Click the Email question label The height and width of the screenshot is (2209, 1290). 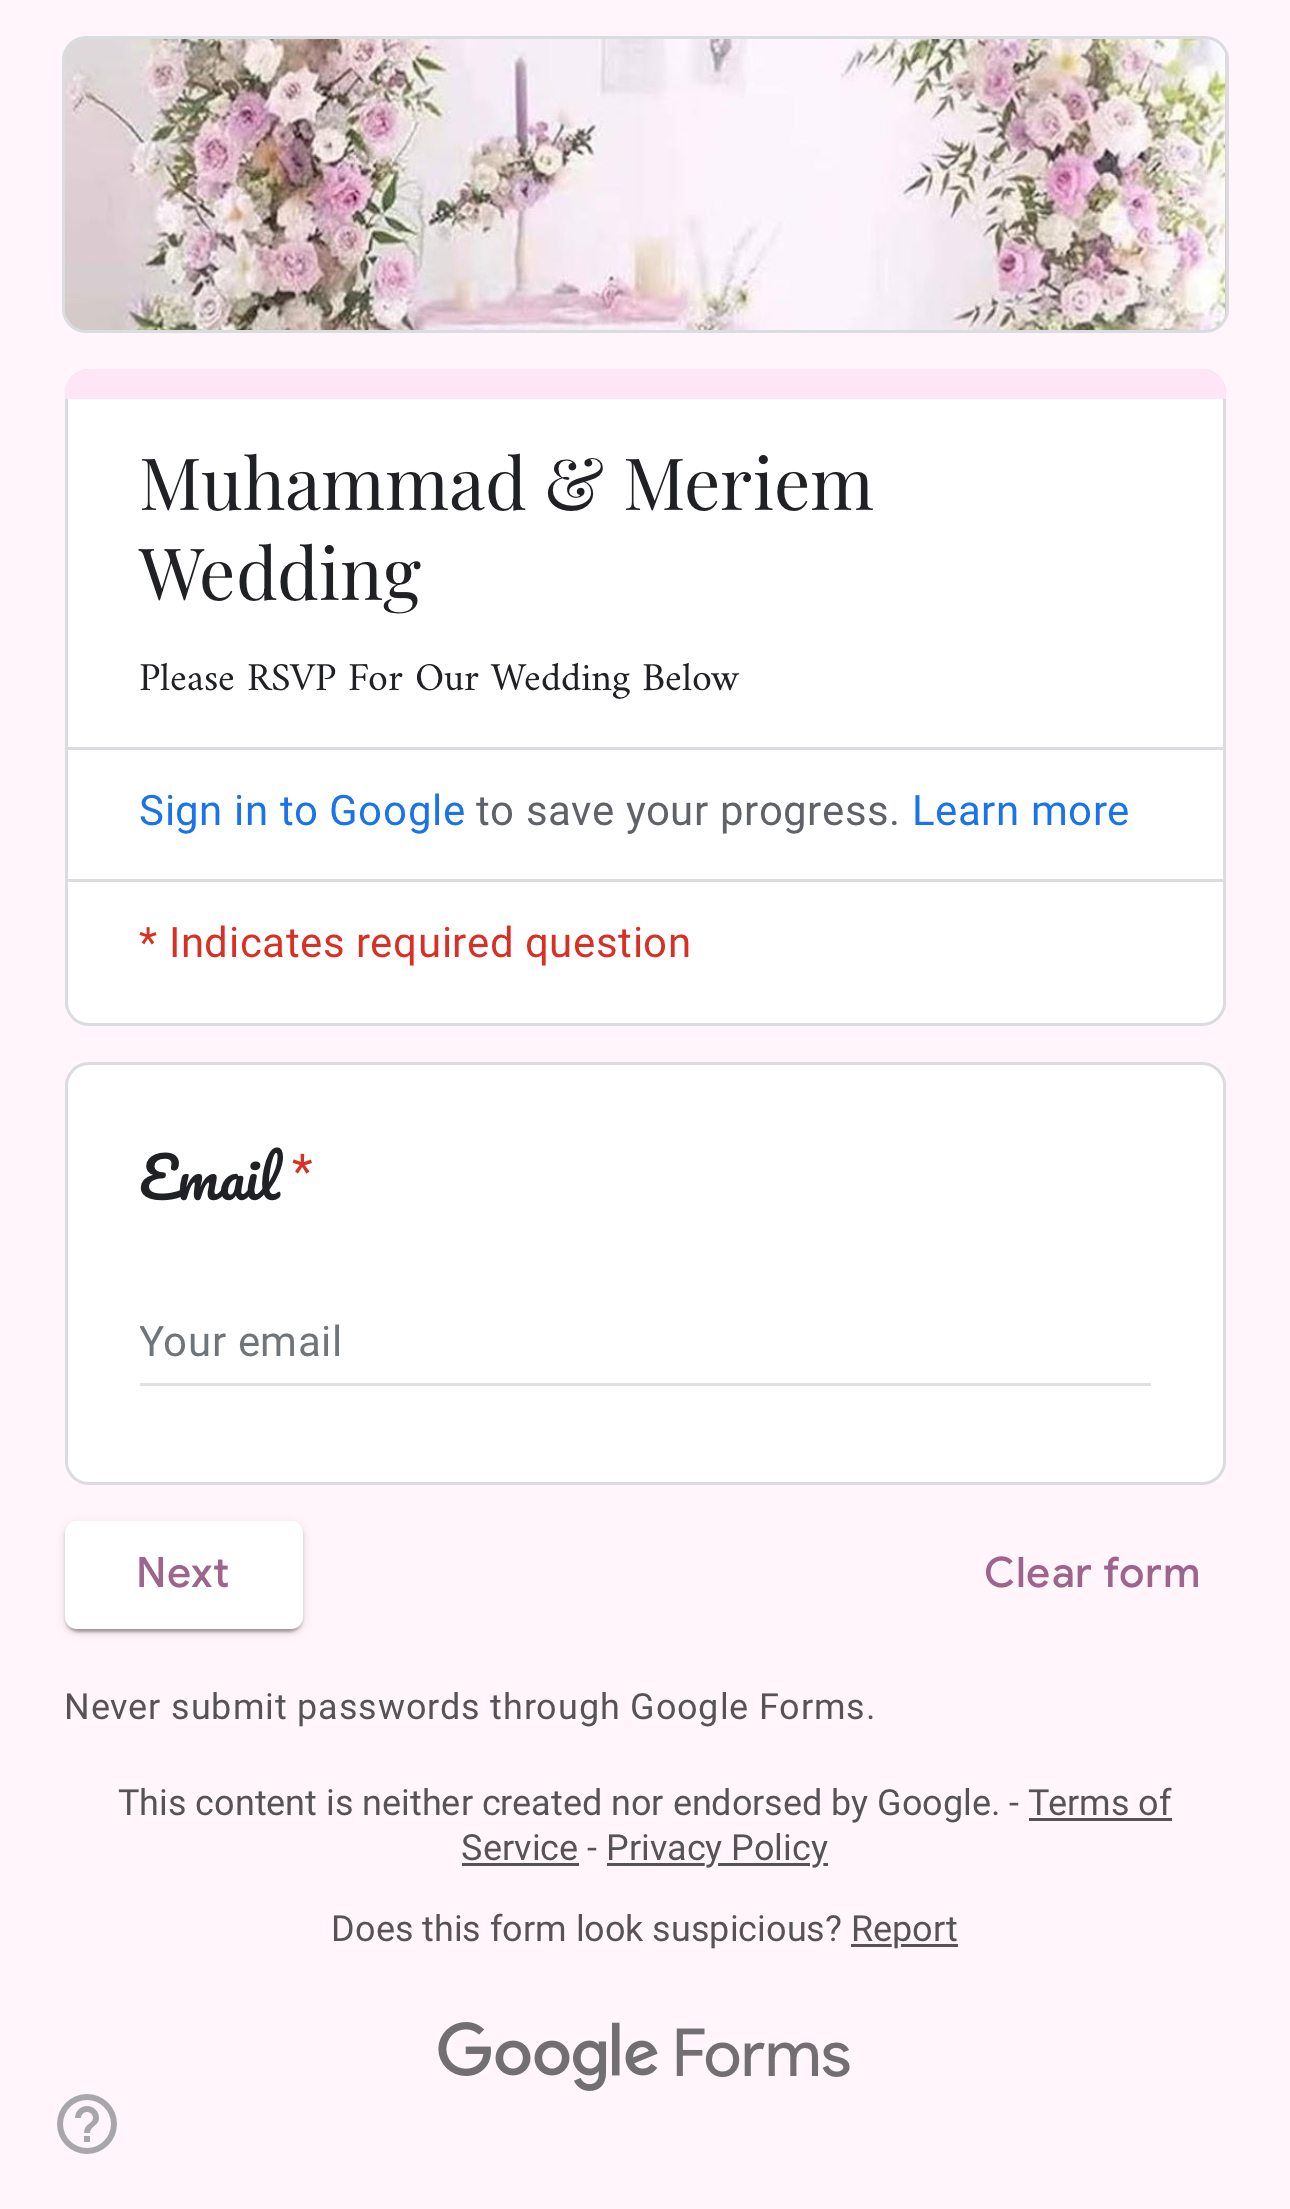click(x=212, y=1177)
